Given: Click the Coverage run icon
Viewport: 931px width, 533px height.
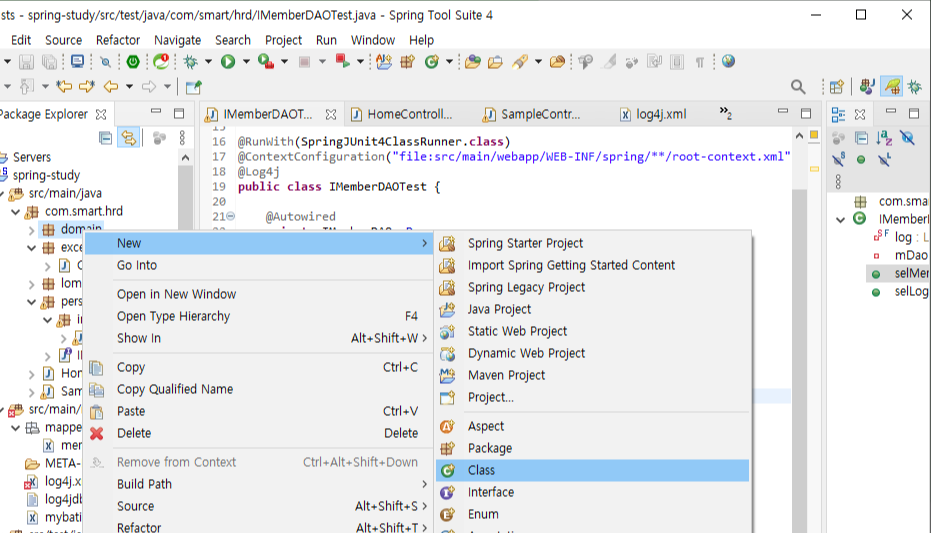Looking at the screenshot, I should click(265, 62).
